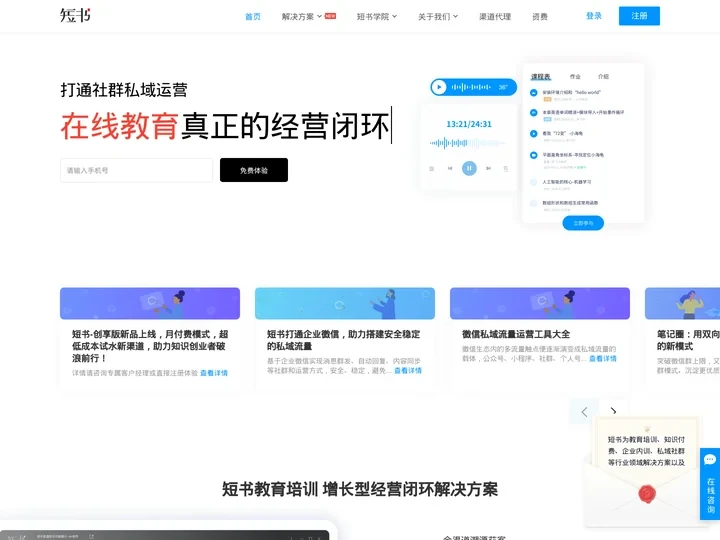Click the play icon of third lesson
The image size is (720, 540).
534,134
